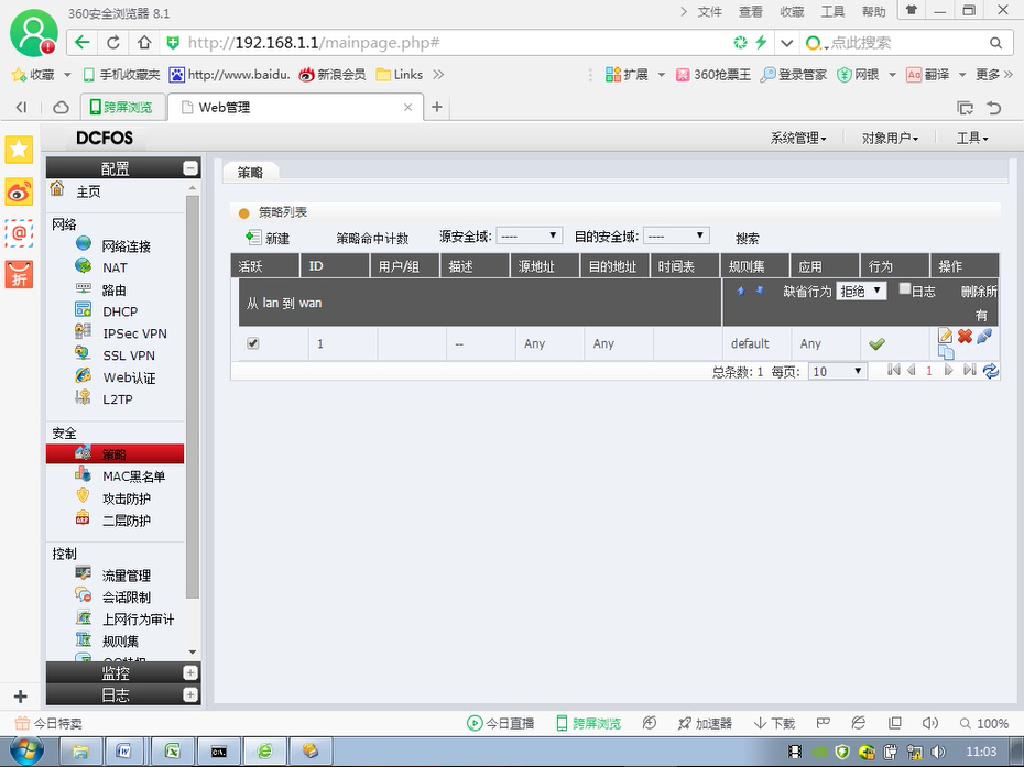Open a new browser tab with plus

coord(437,106)
